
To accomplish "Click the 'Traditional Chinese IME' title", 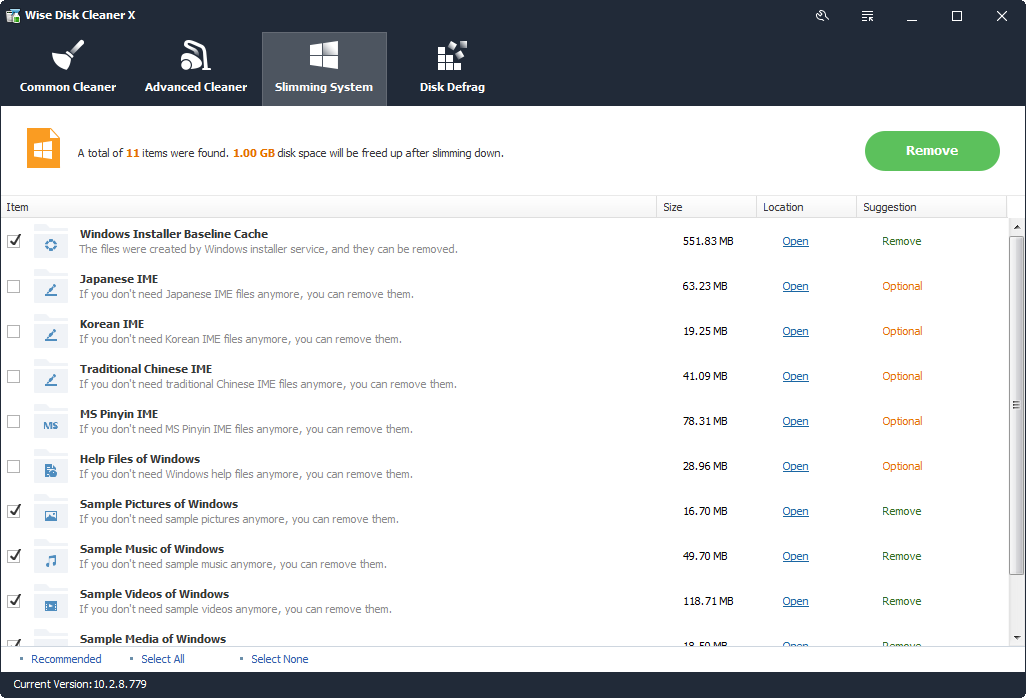I will (146, 370).
